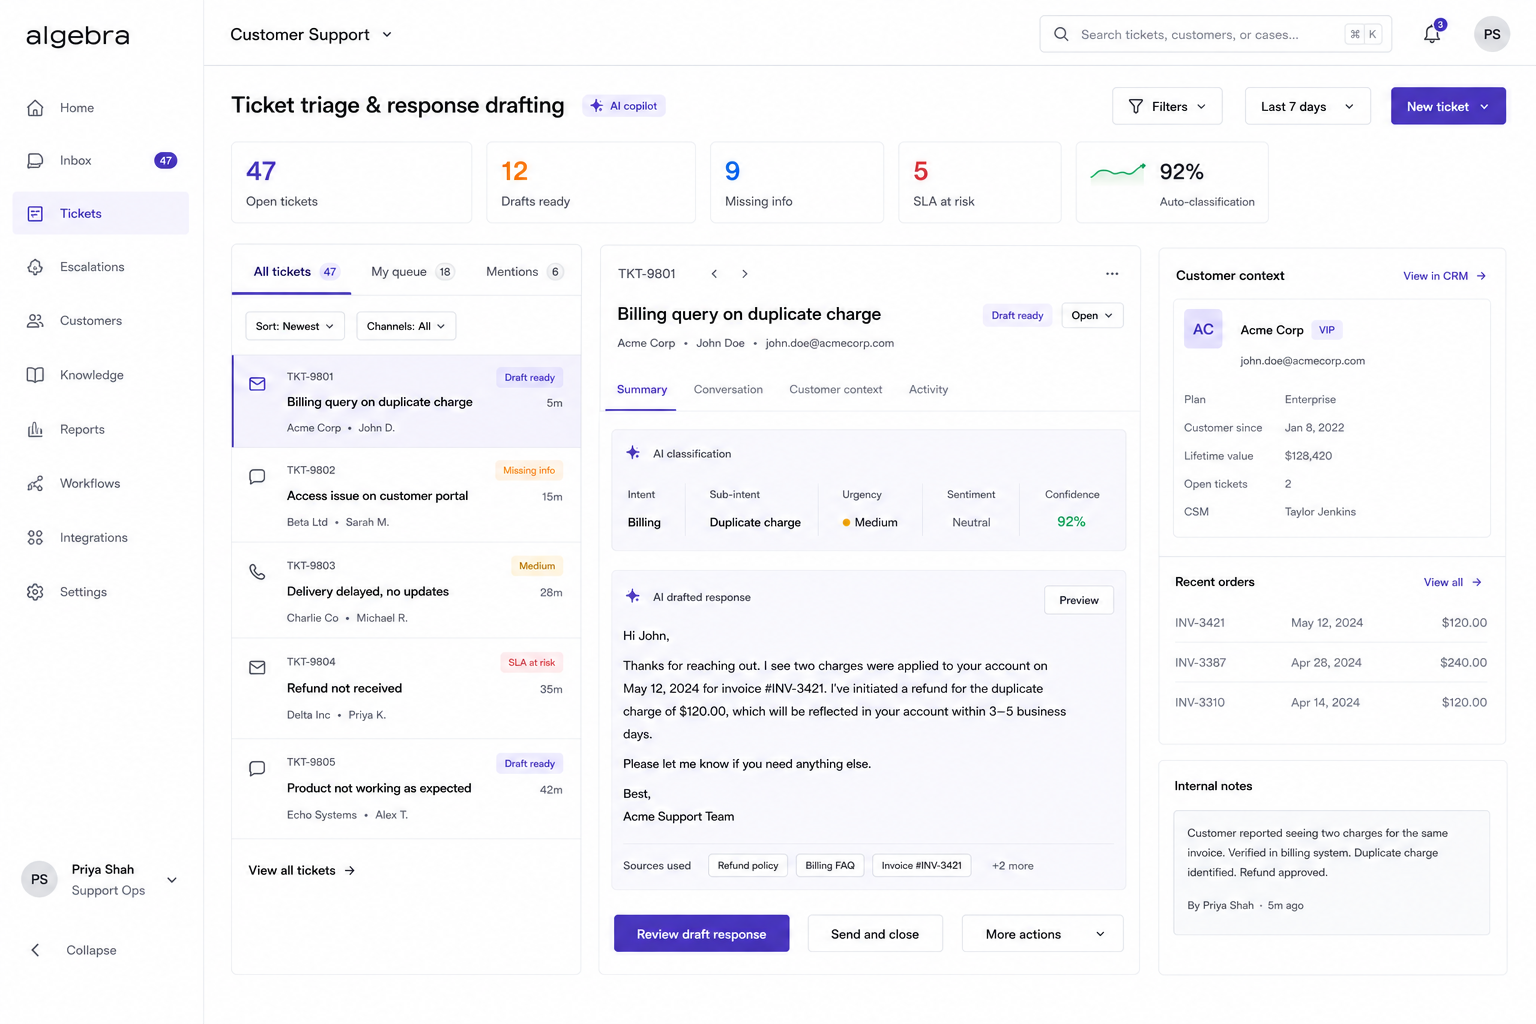1536x1024 pixels.
Task: Click the Escalations sidebar icon
Action: tap(35, 267)
